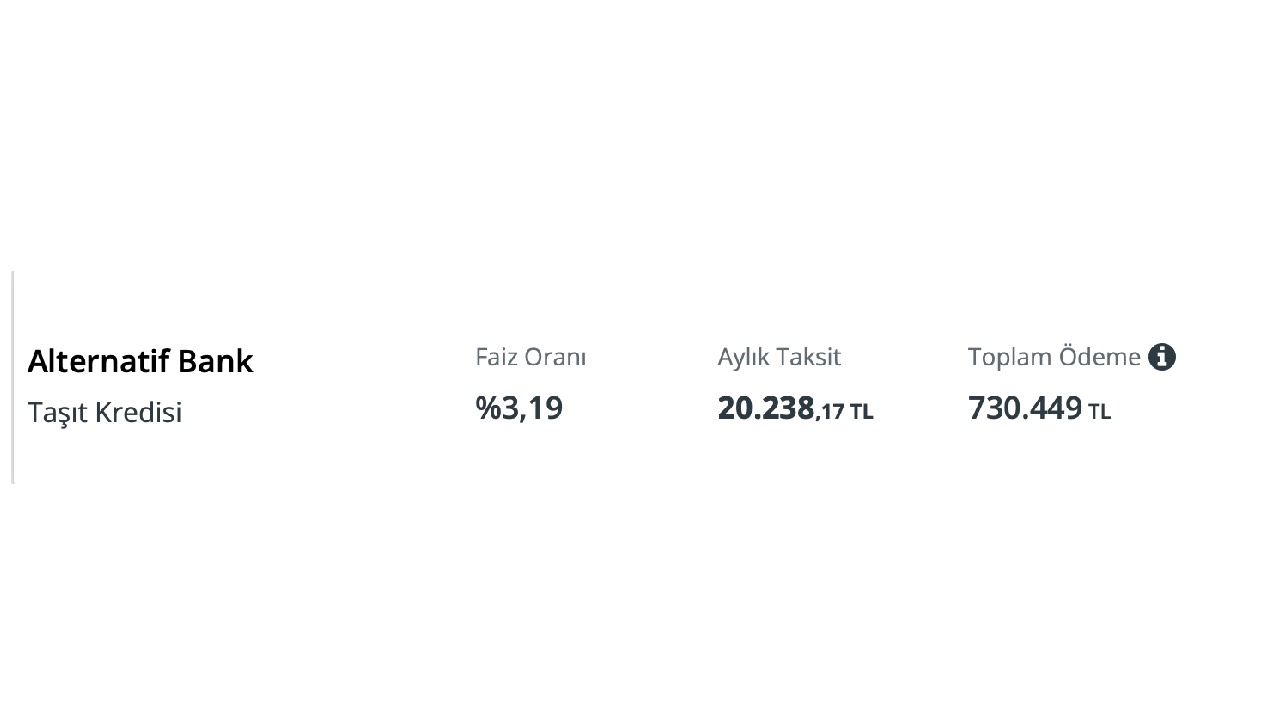Click the Toplam Ödeme label text
The height and width of the screenshot is (720, 1280).
click(1054, 357)
